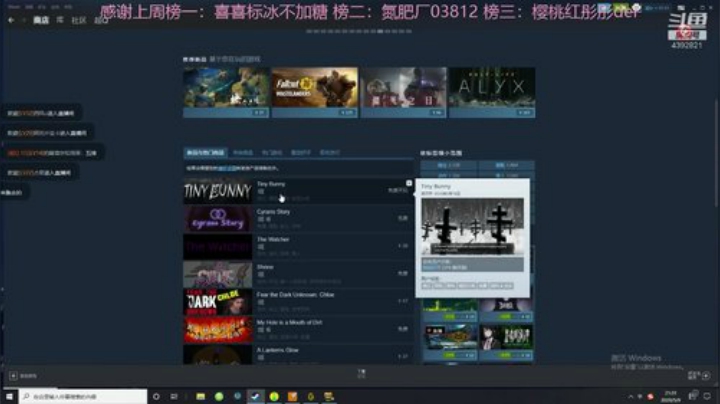Image resolution: width=720 pixels, height=404 pixels.
Task: Open the Windows notification center icon
Action: click(707, 396)
